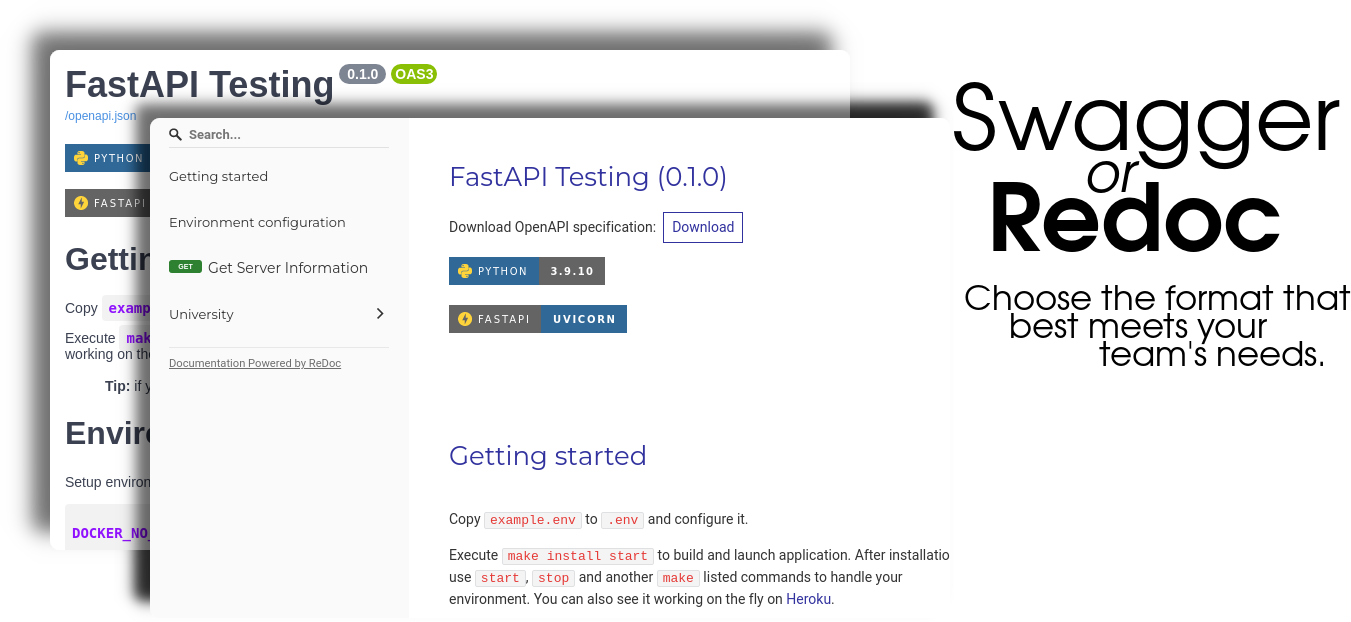Click the FastAPI Testing (0.1.0) ReDoc heading
Image resolution: width=1351 pixels, height=622 pixels.
[588, 177]
